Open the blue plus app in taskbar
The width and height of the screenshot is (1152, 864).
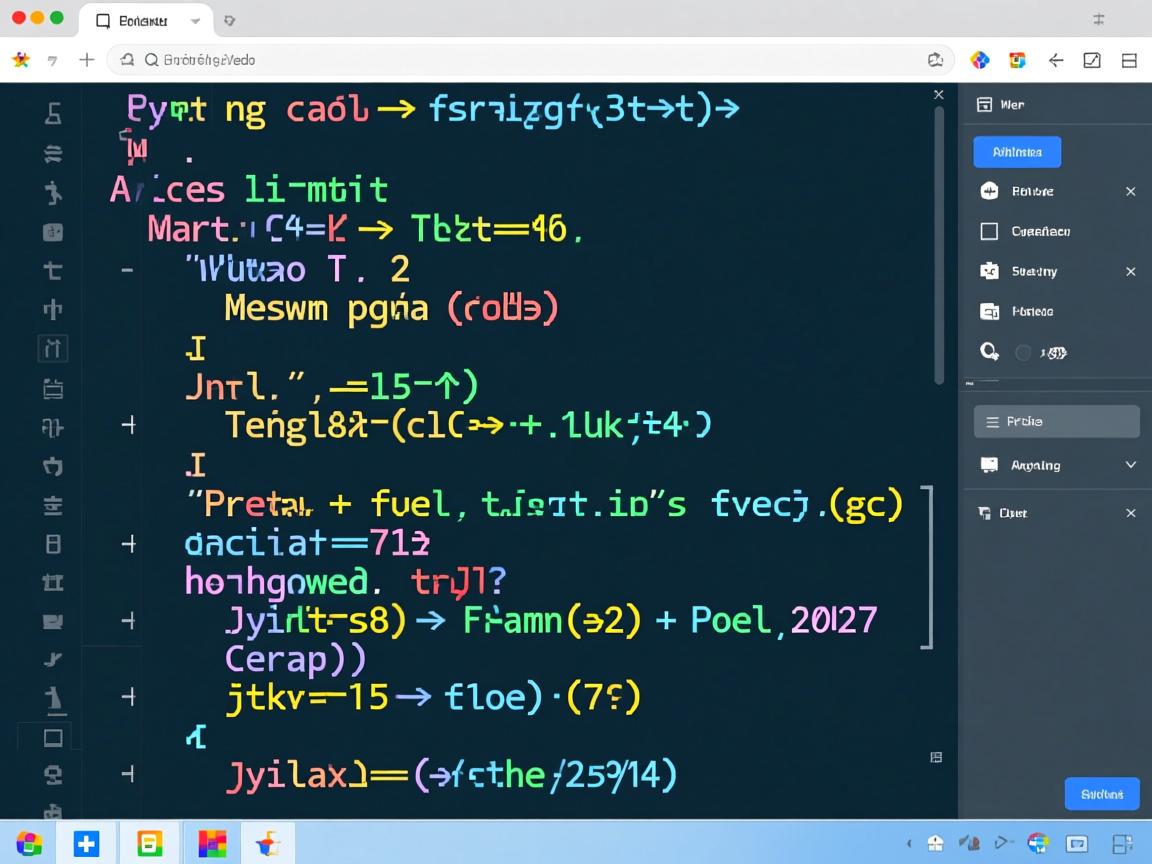coord(87,843)
